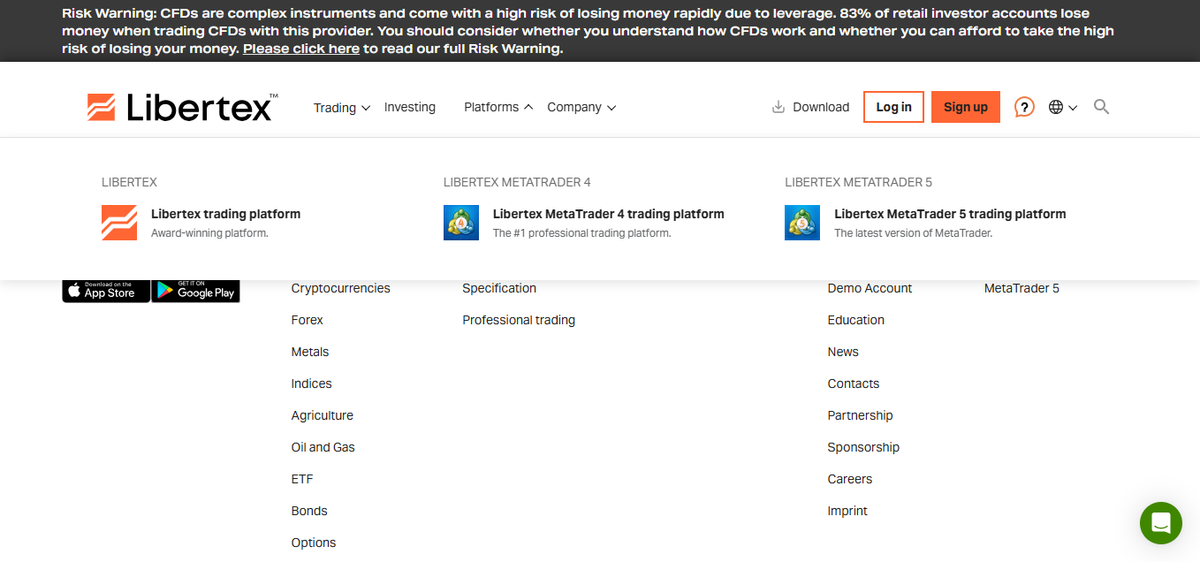Viewport: 1200px width, 562px height.
Task: Open the green live chat bubble
Action: (1161, 523)
